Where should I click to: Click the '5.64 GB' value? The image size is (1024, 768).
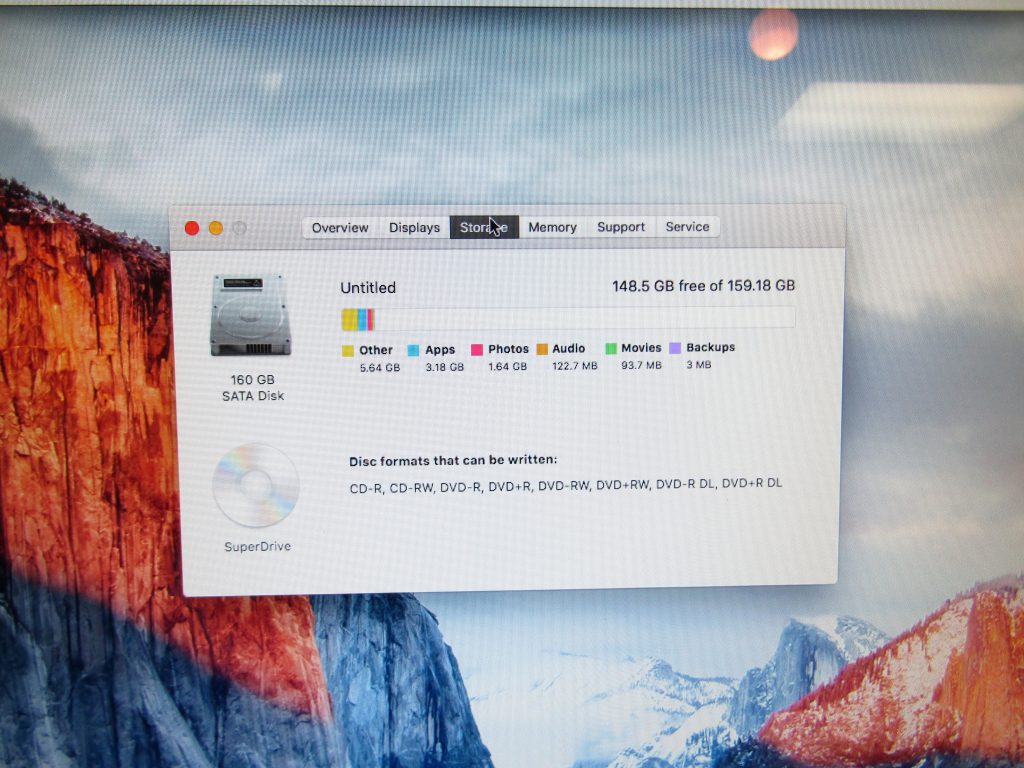(x=379, y=368)
